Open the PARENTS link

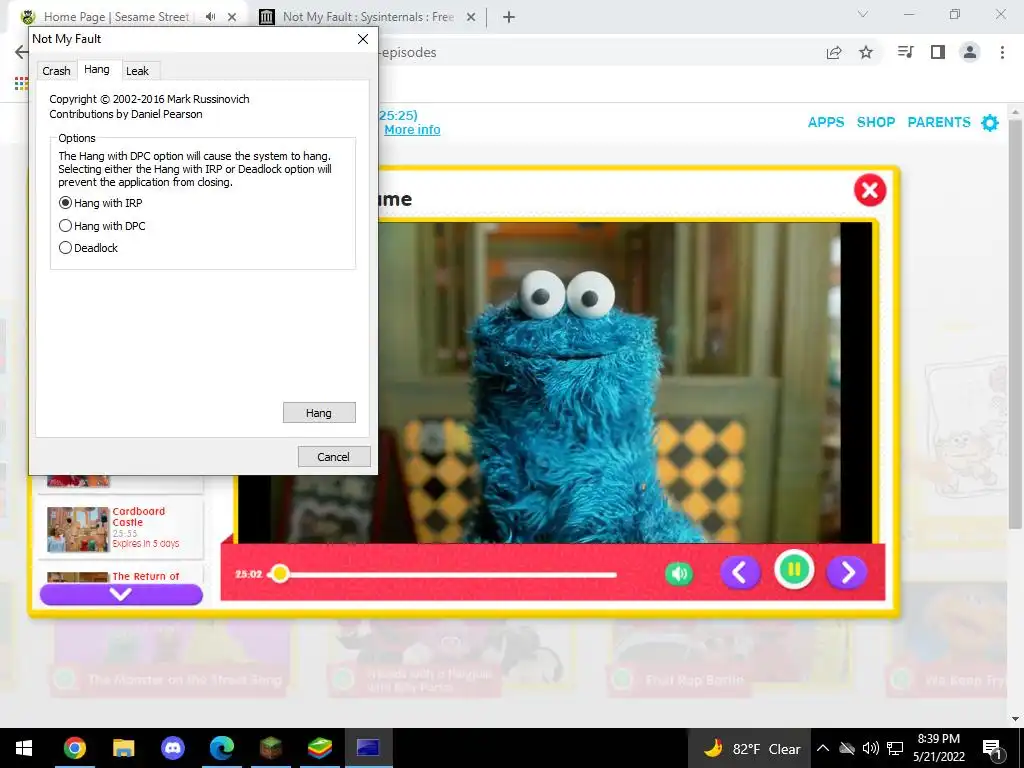(939, 122)
